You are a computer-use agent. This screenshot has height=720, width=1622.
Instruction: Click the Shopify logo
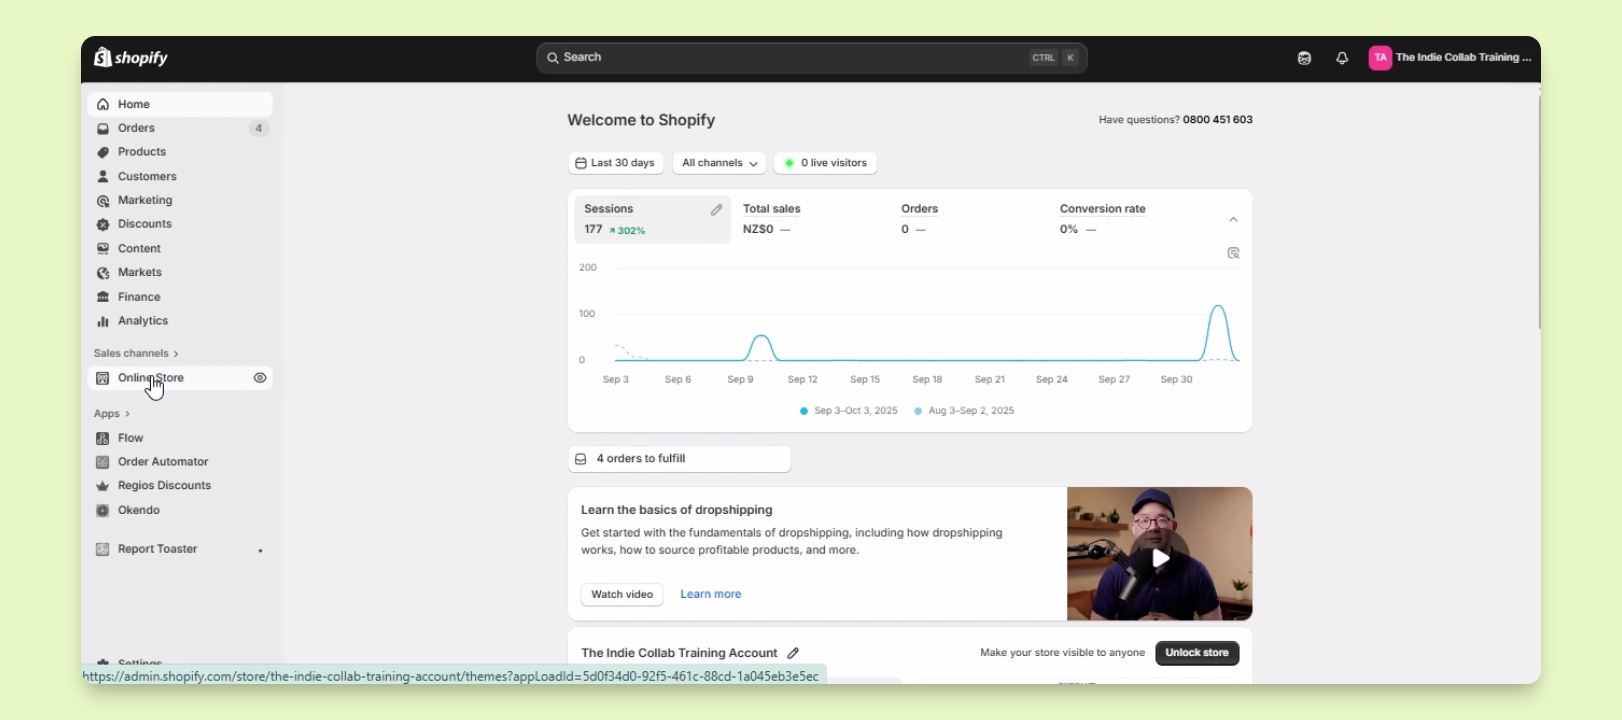point(131,58)
